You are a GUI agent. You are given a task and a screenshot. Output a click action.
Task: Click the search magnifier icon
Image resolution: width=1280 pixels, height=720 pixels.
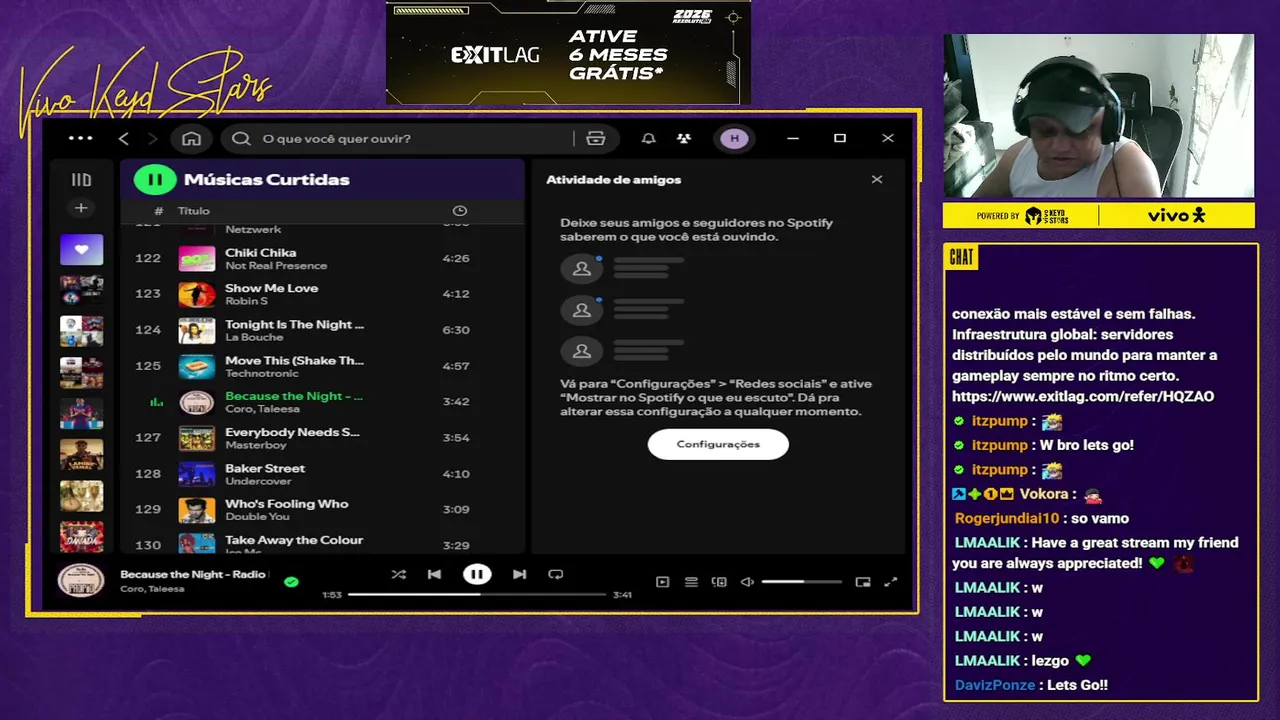(241, 138)
